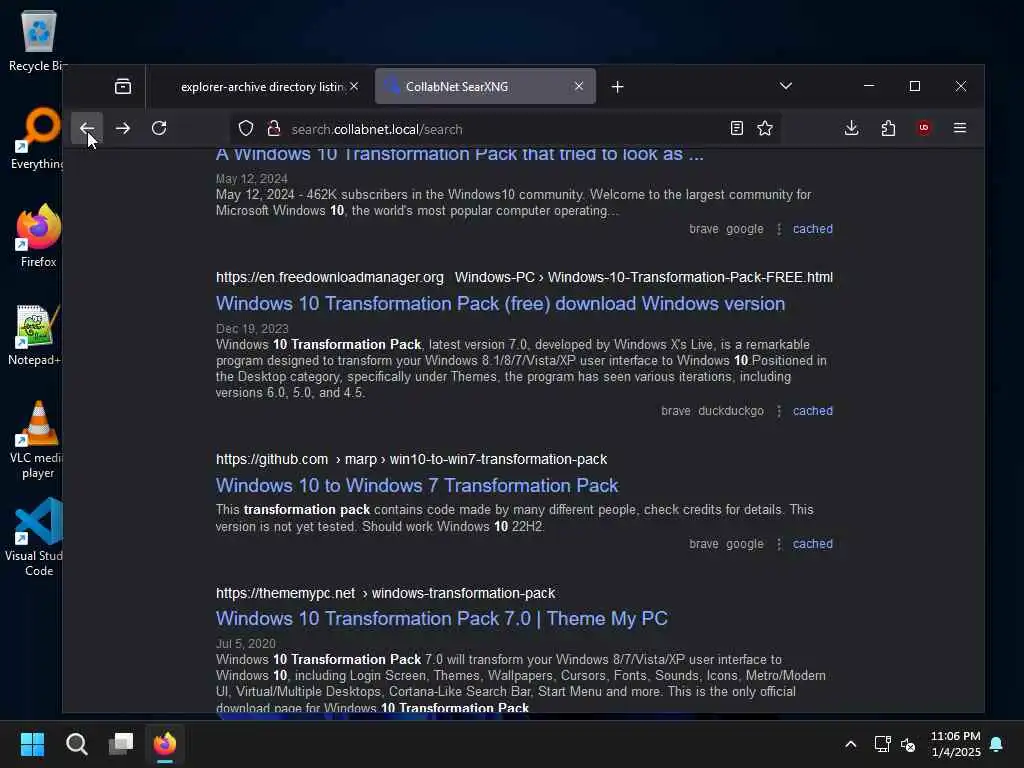Open the tracking protection shield icon

[x=246, y=129]
